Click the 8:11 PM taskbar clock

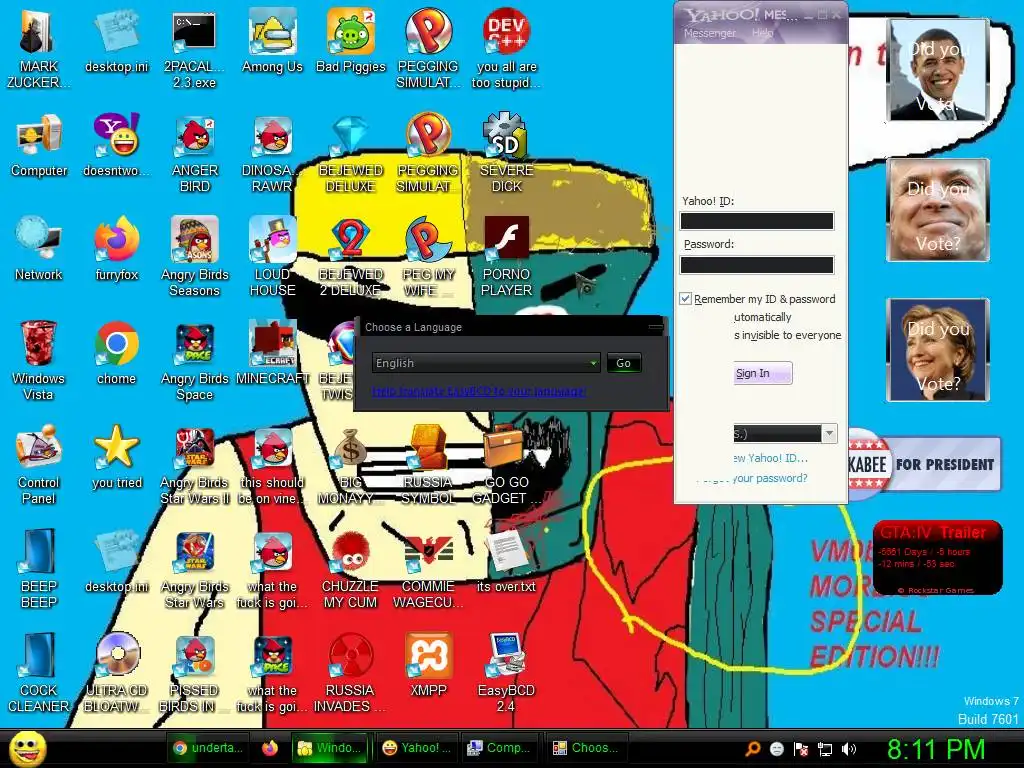(x=936, y=749)
